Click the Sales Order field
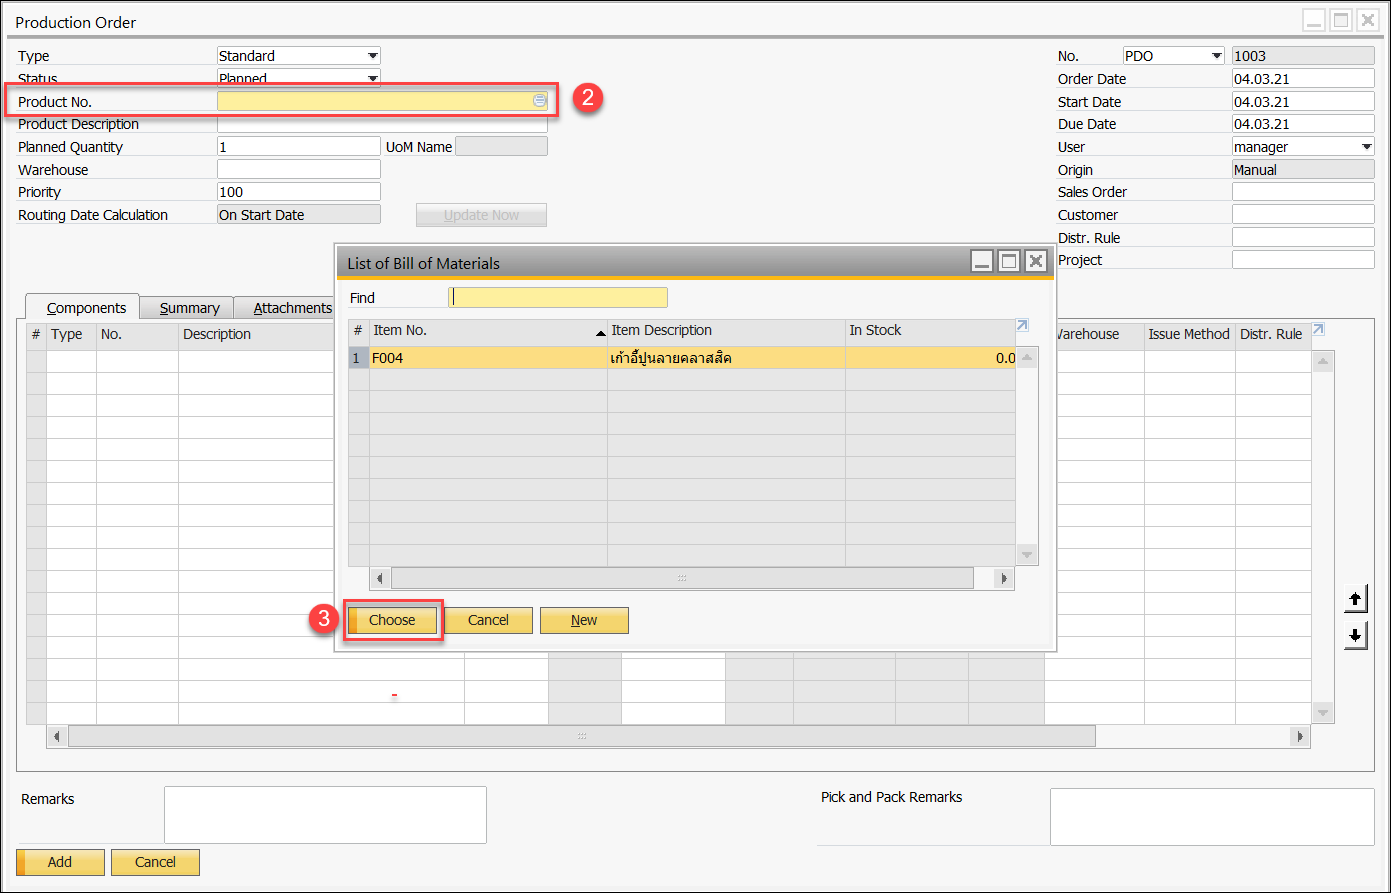This screenshot has width=1391, height=893. pyautogui.click(x=1303, y=191)
